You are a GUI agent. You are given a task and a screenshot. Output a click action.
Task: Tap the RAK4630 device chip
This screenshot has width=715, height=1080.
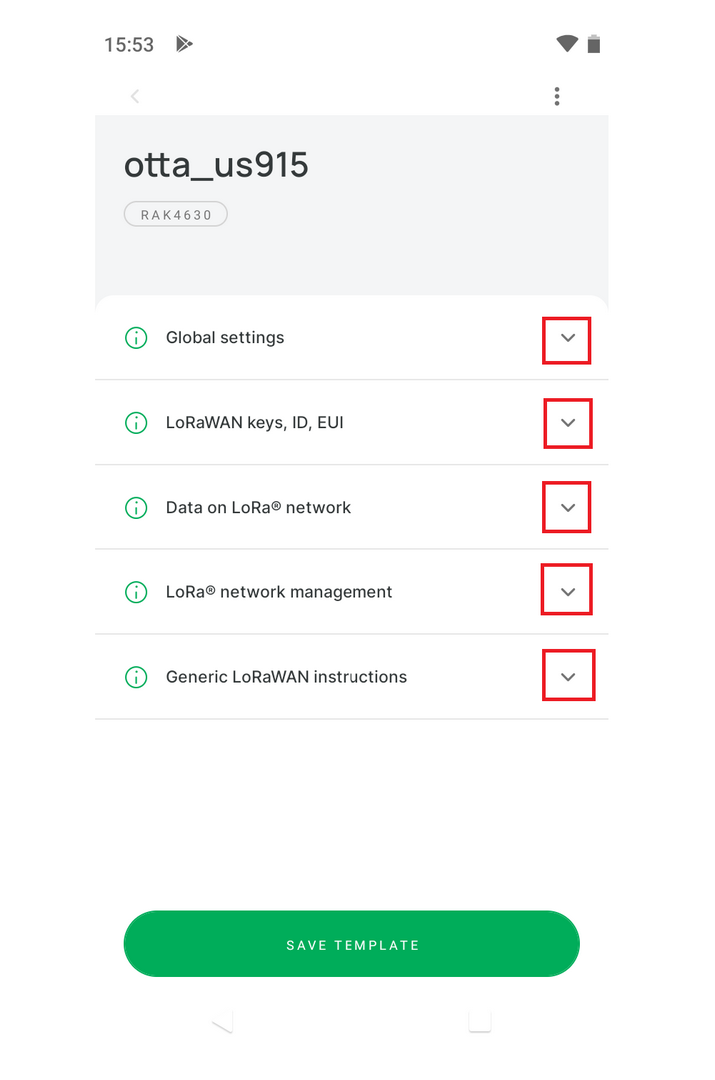click(x=176, y=214)
